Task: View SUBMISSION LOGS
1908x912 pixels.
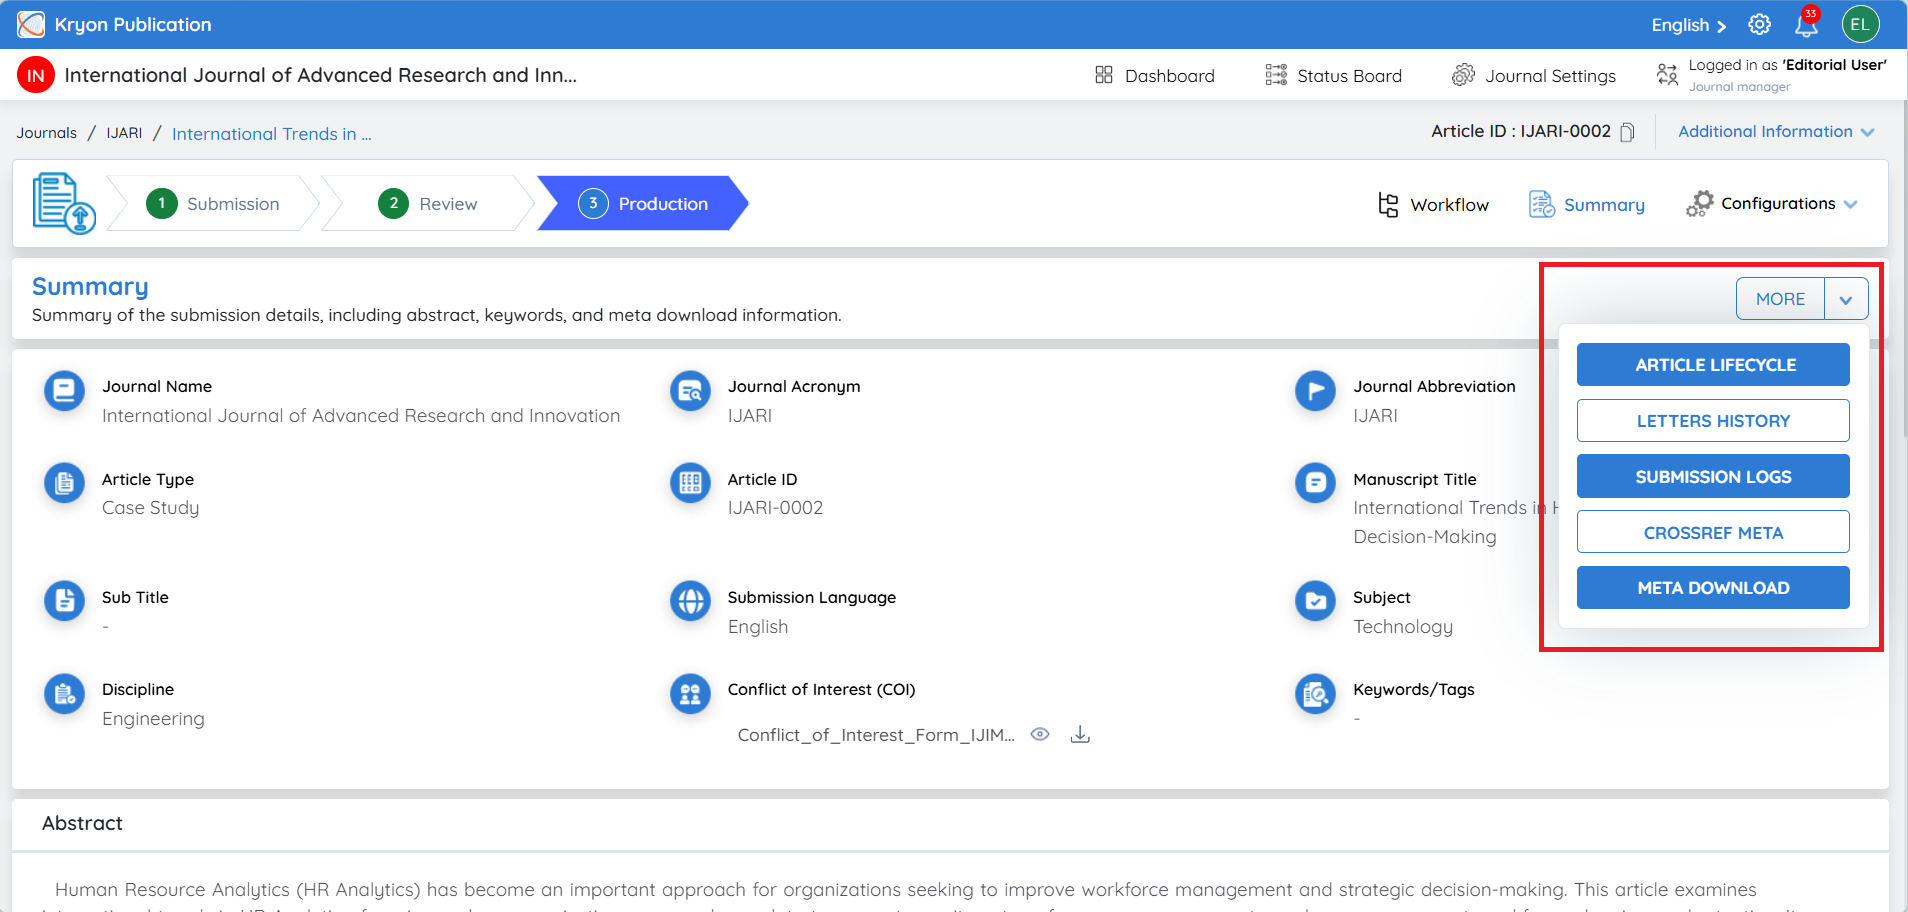Action: tap(1713, 477)
